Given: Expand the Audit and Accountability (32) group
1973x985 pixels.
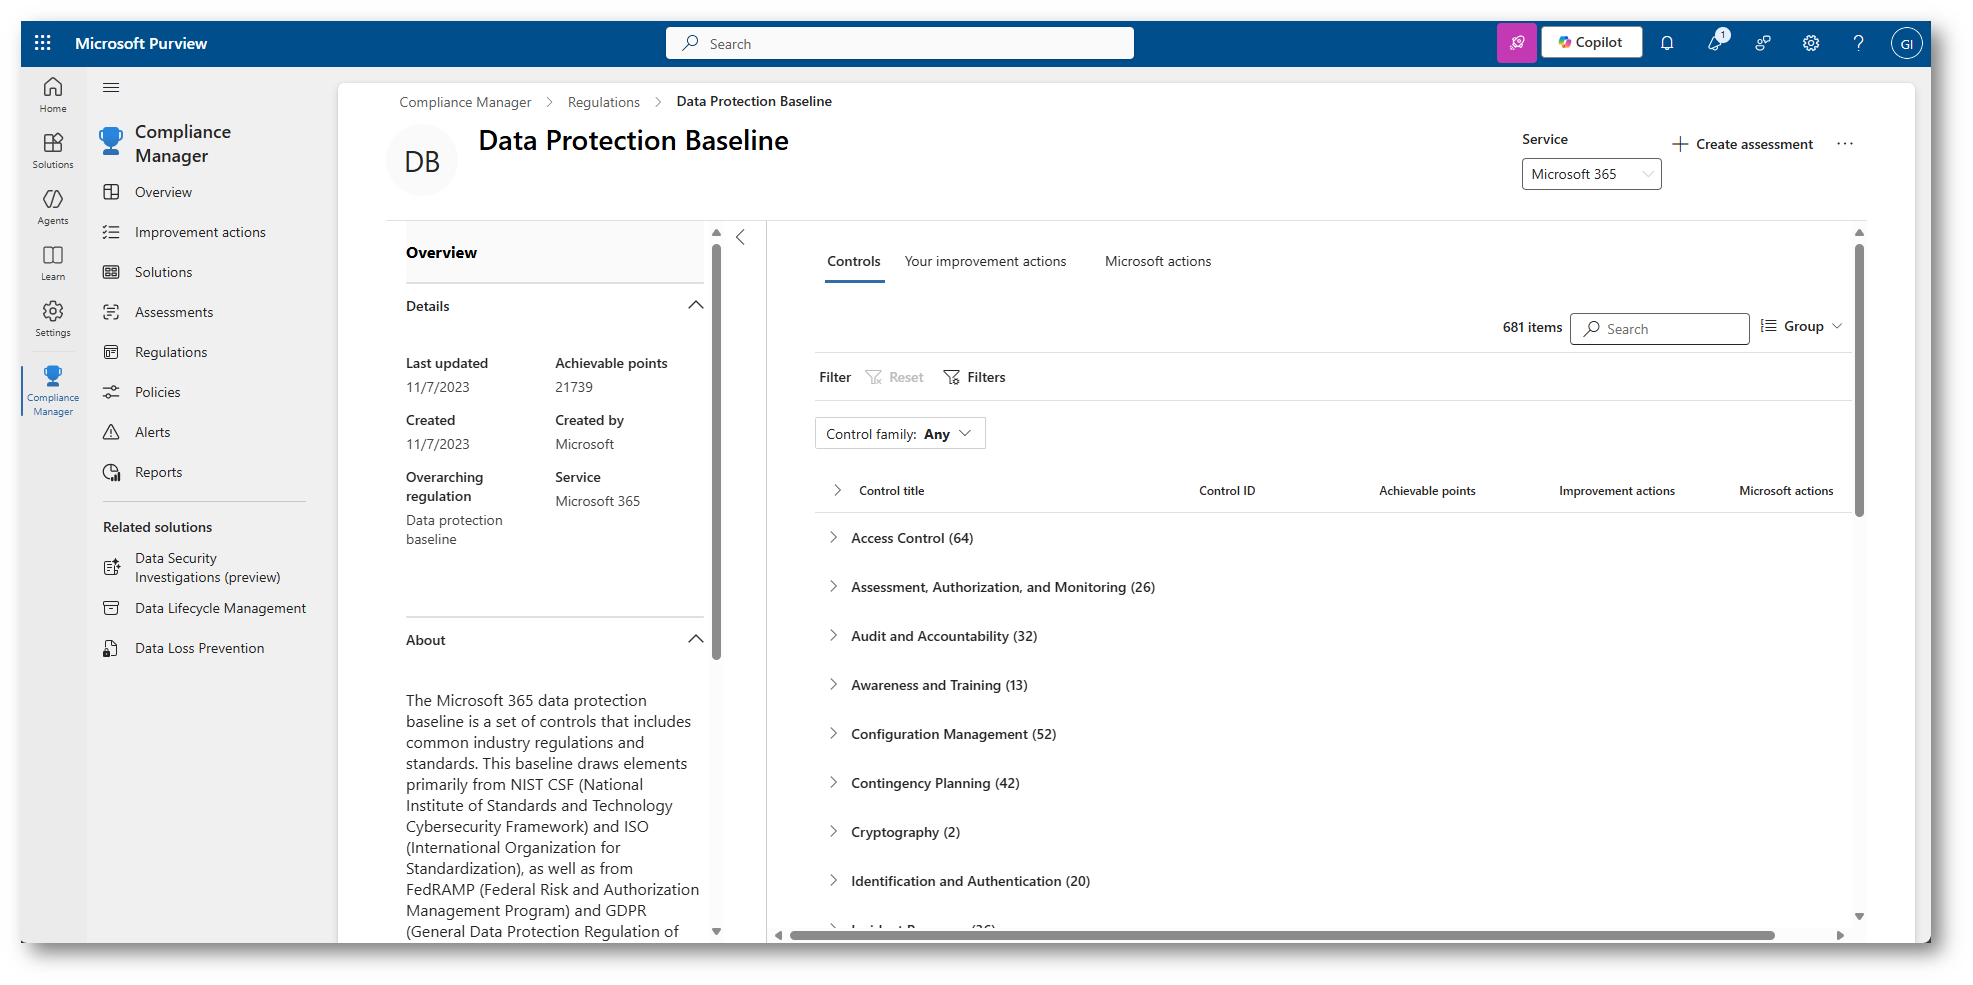Looking at the screenshot, I should 833,635.
